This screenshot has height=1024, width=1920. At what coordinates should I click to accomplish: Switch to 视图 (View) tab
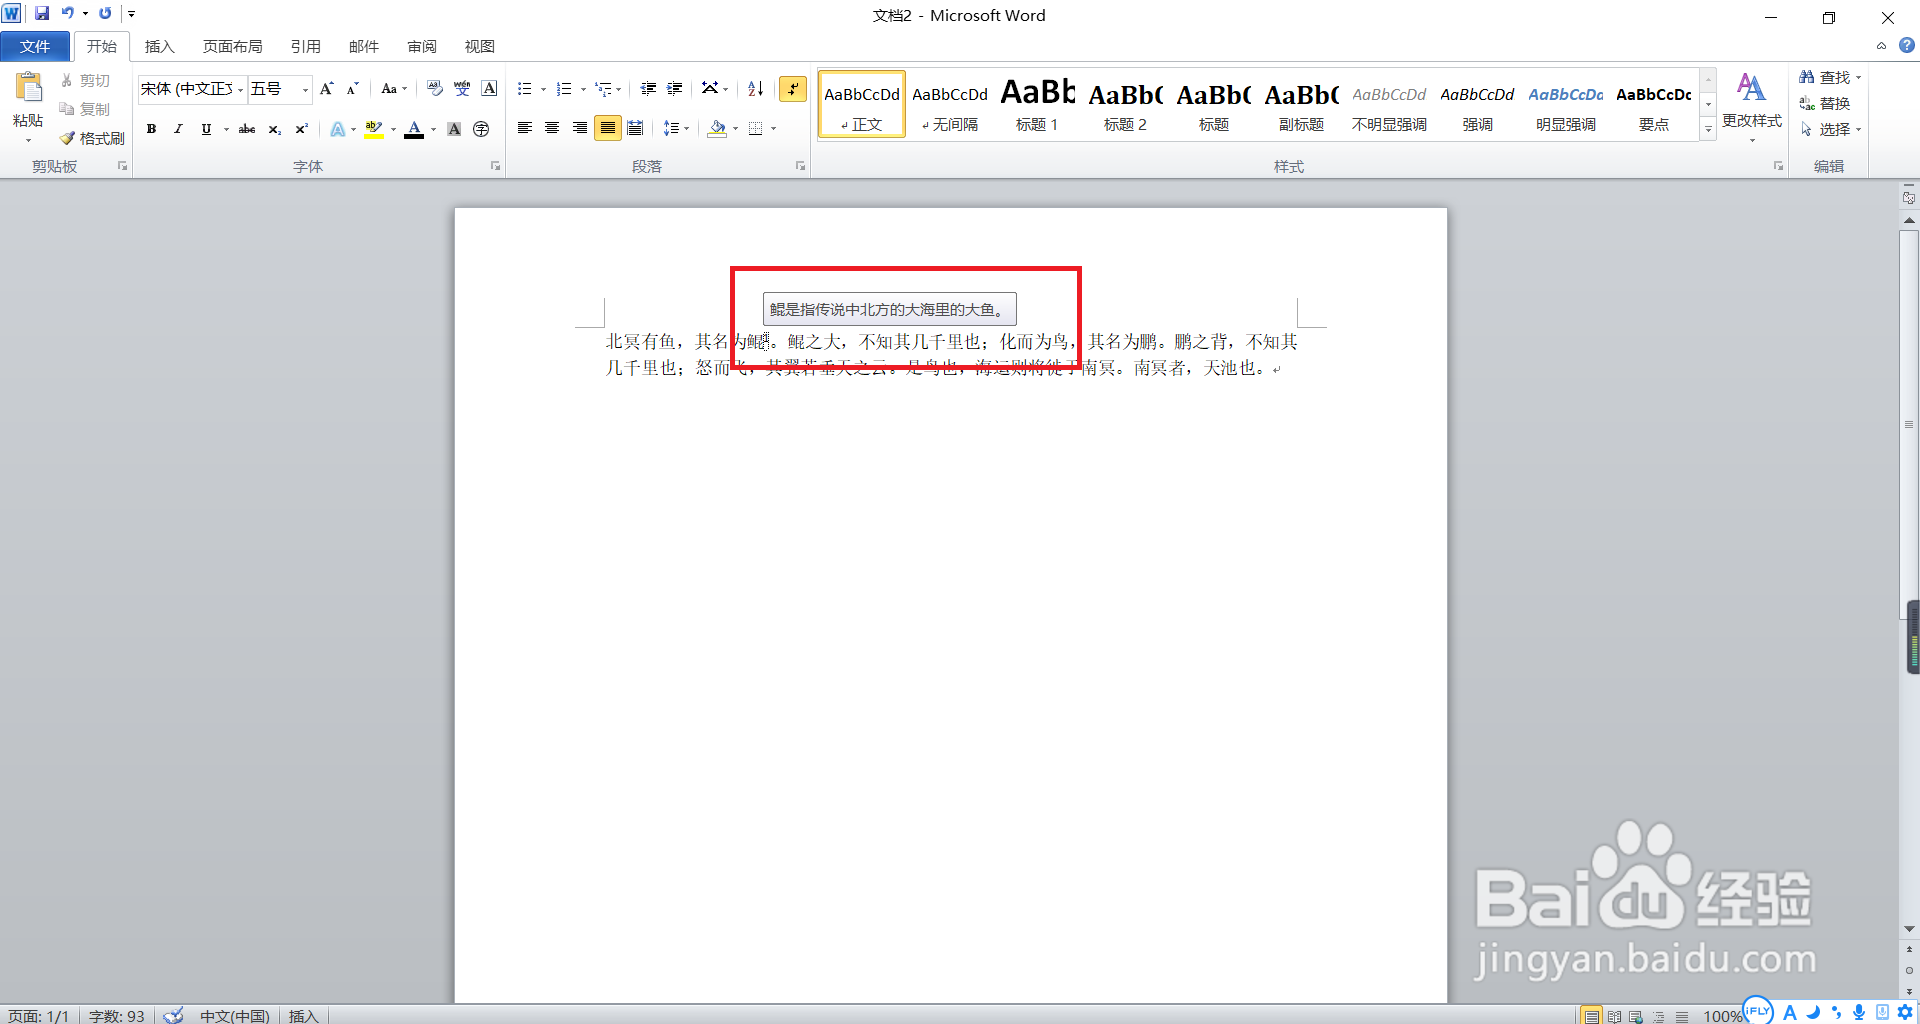click(x=479, y=46)
